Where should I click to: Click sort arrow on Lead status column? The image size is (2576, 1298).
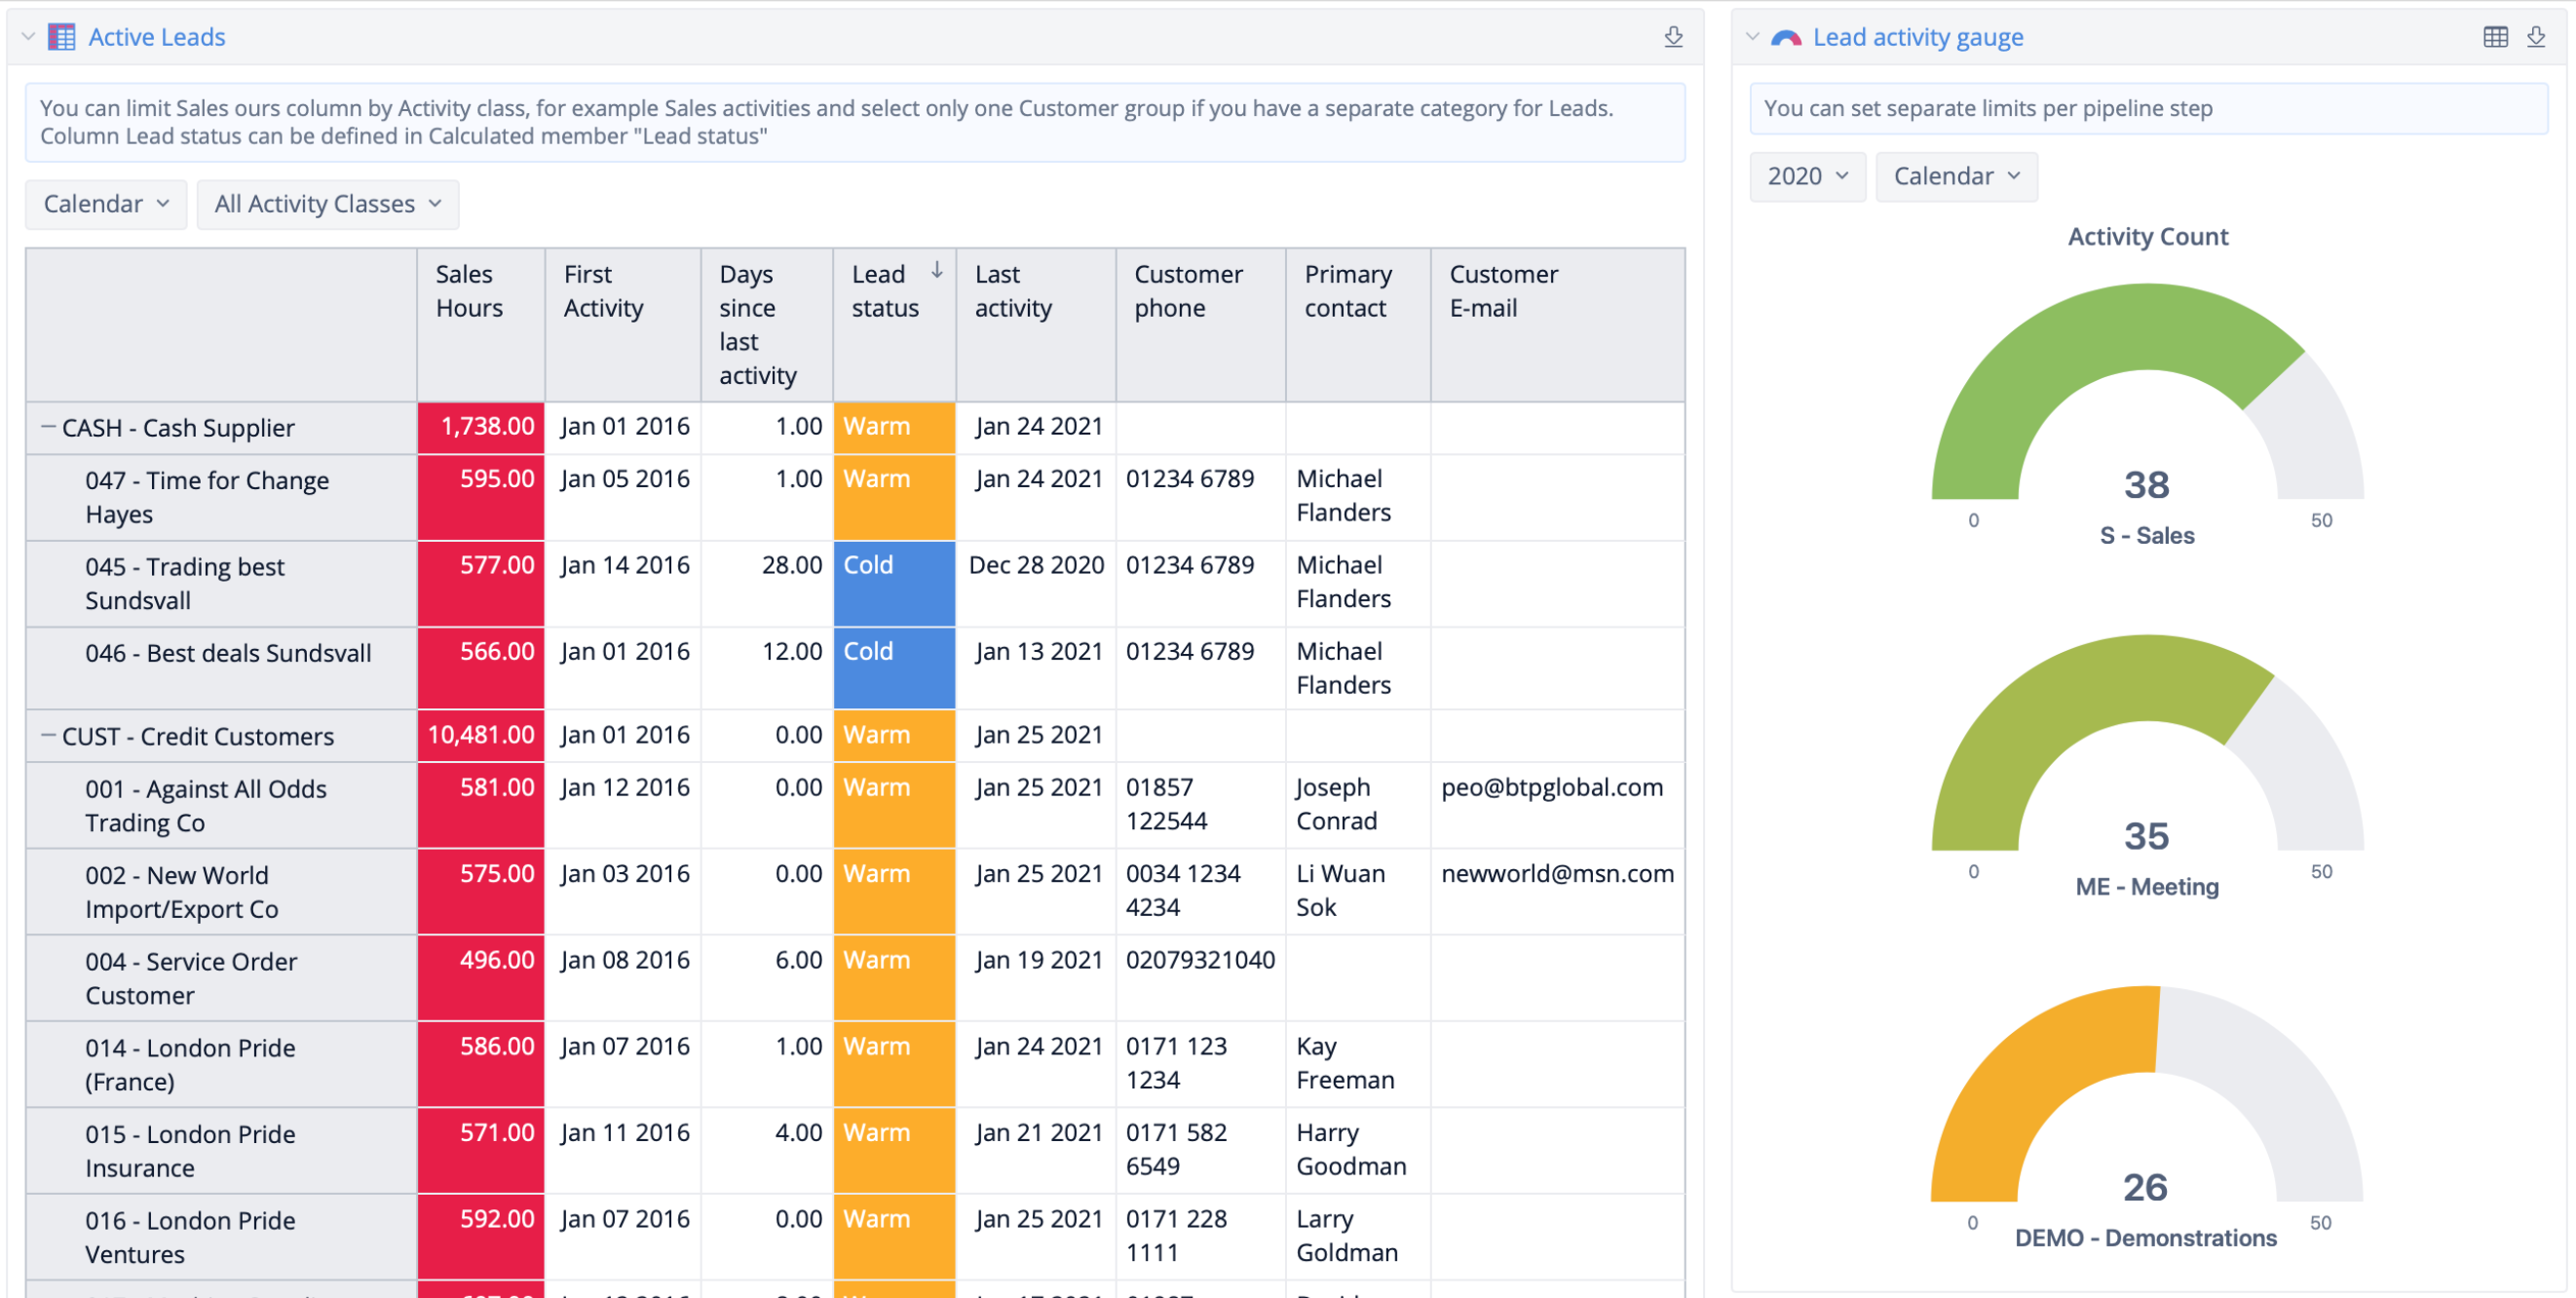(x=937, y=270)
